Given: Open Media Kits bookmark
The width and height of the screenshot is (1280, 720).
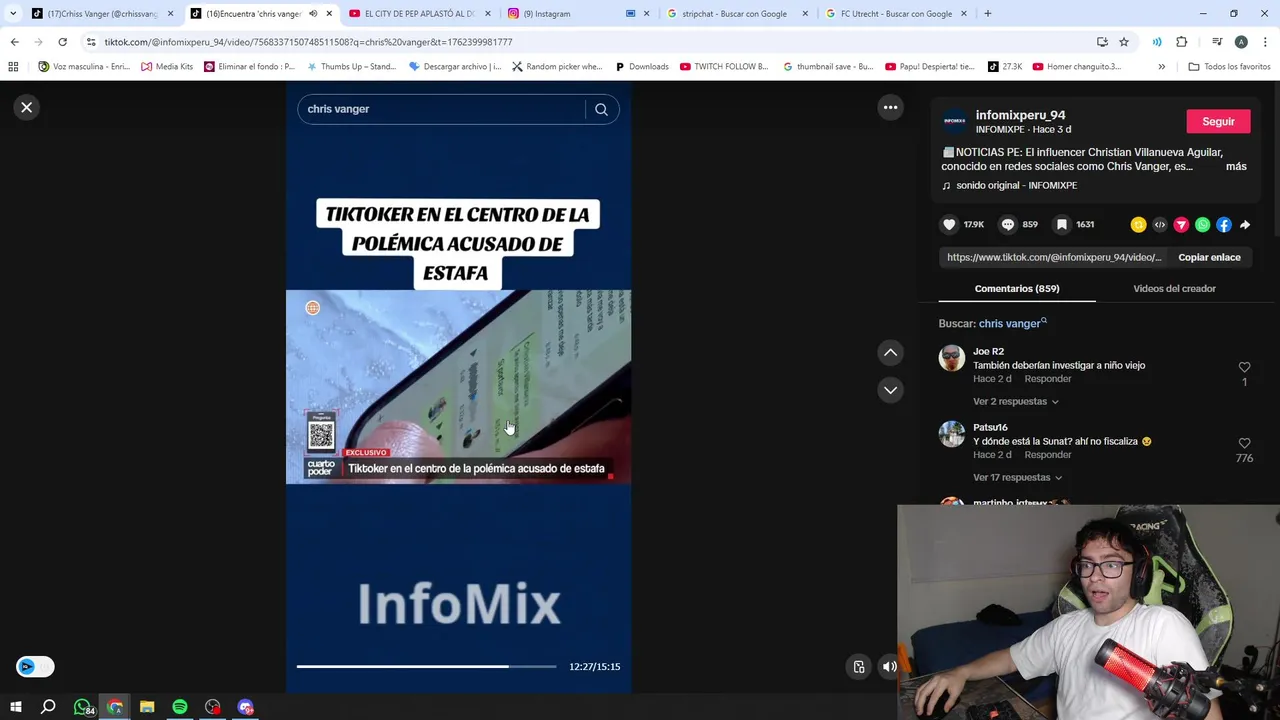Looking at the screenshot, I should click(x=167, y=67).
